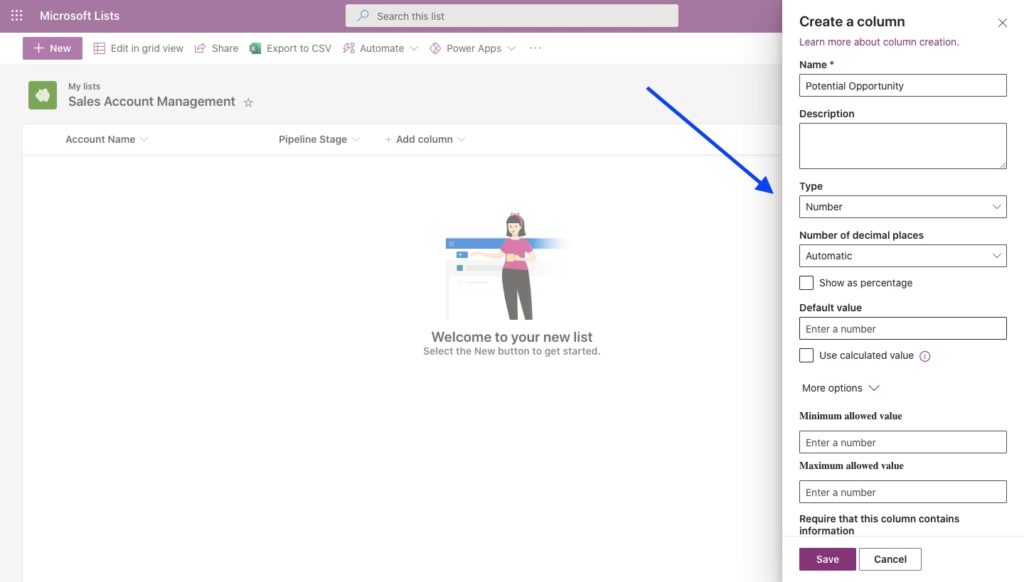Open the app launcher waffle icon
This screenshot has width=1024, height=582.
click(16, 15)
